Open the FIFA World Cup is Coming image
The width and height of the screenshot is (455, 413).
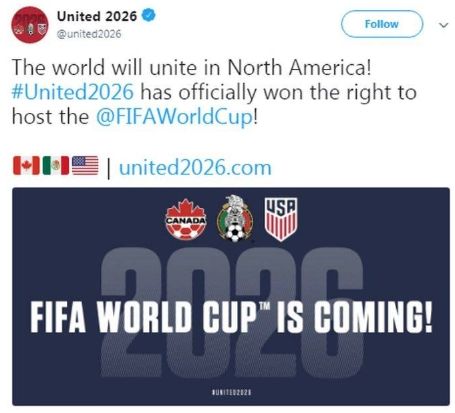tap(231, 296)
